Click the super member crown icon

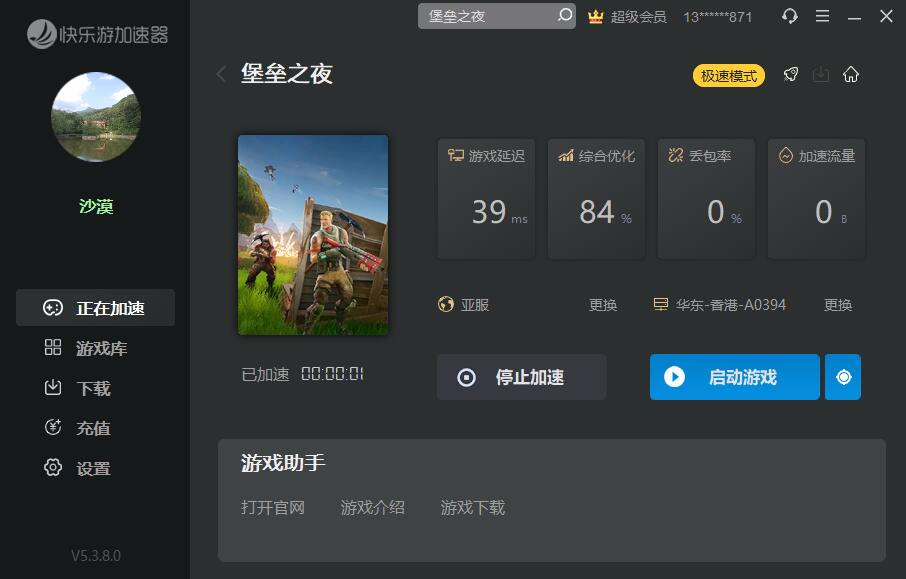pos(595,17)
